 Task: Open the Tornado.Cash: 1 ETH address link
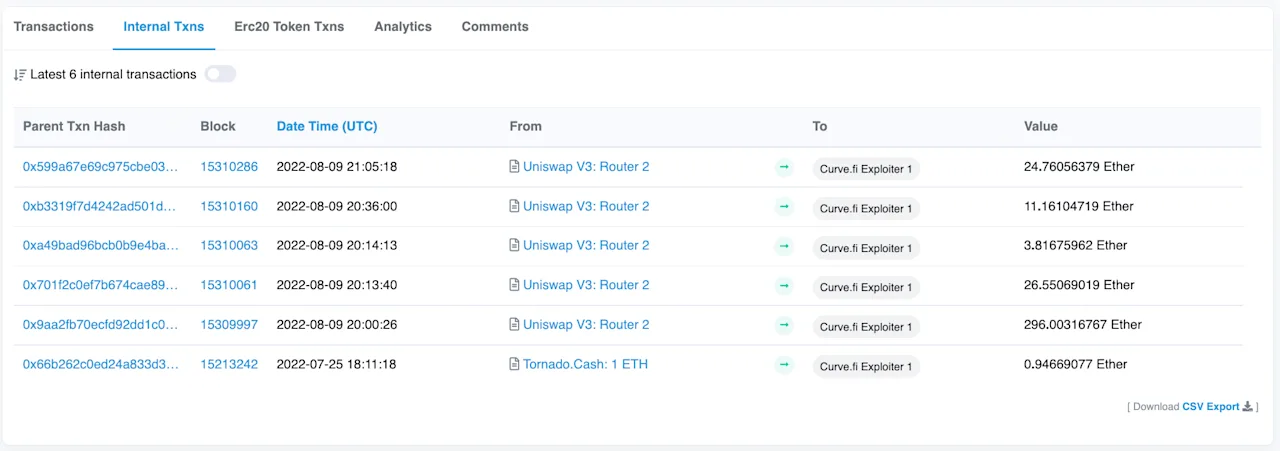[585, 364]
